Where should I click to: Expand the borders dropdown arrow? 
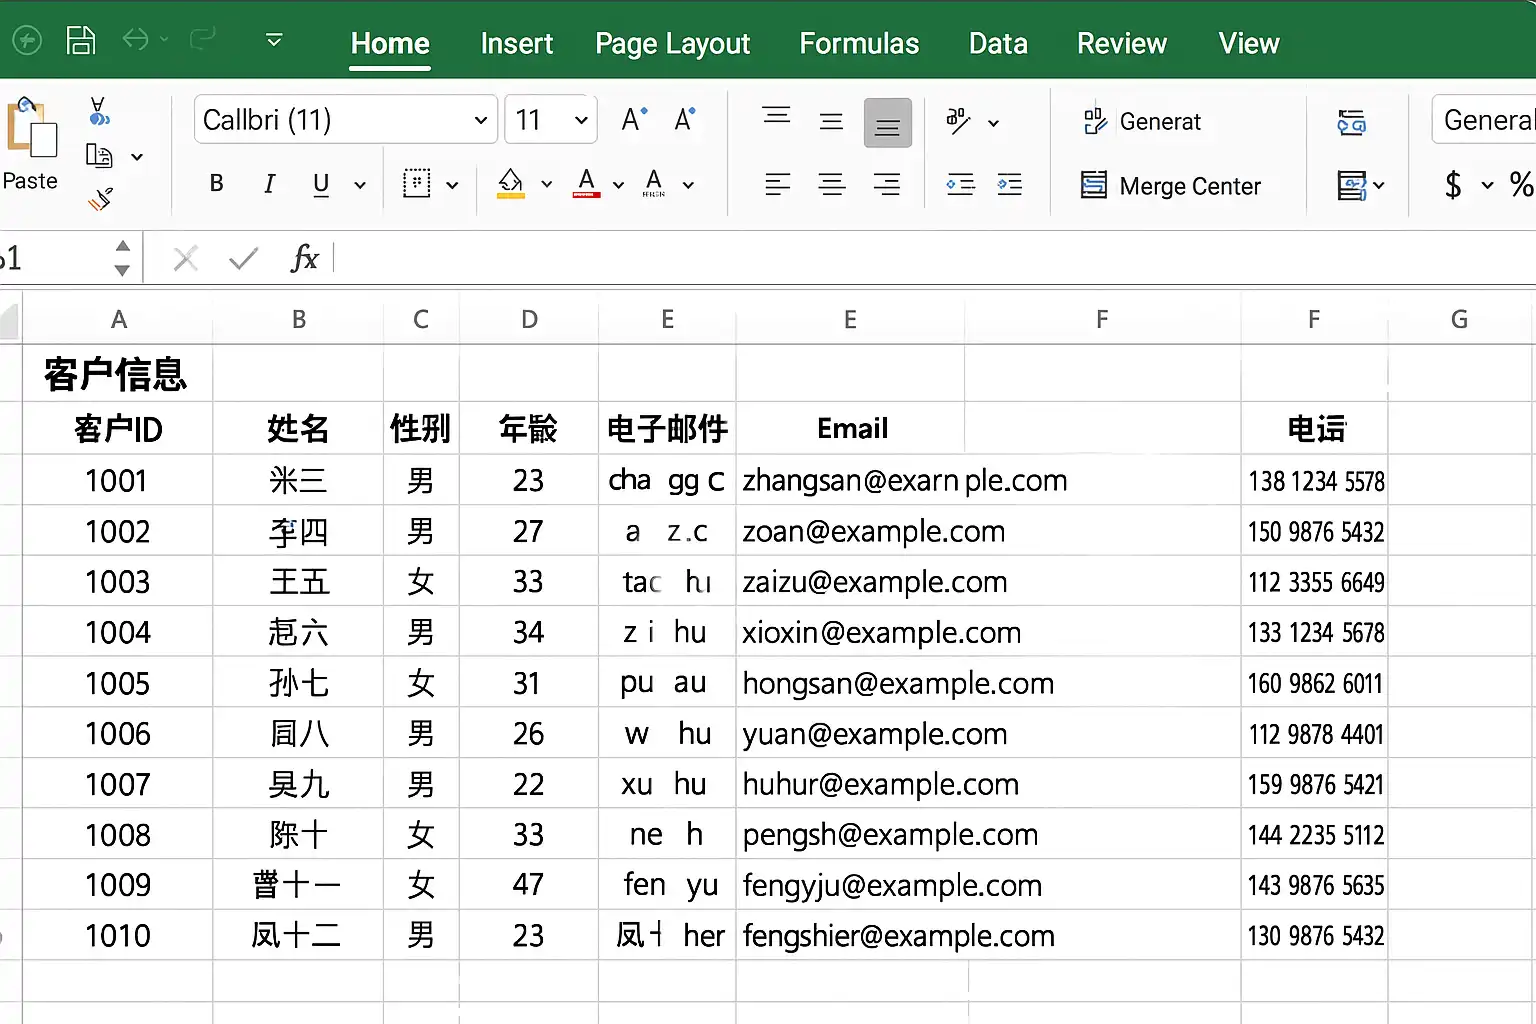[x=452, y=184]
